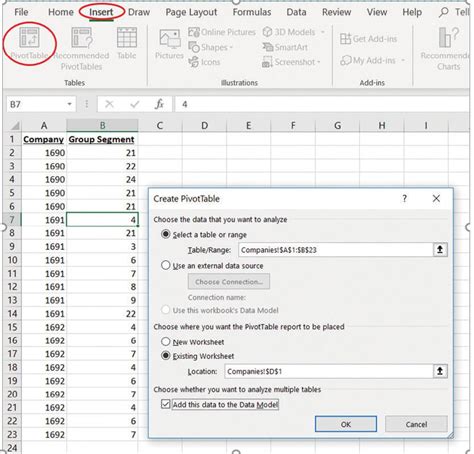
Task: Cancel formula entry with the X icon
Action: pos(109,104)
